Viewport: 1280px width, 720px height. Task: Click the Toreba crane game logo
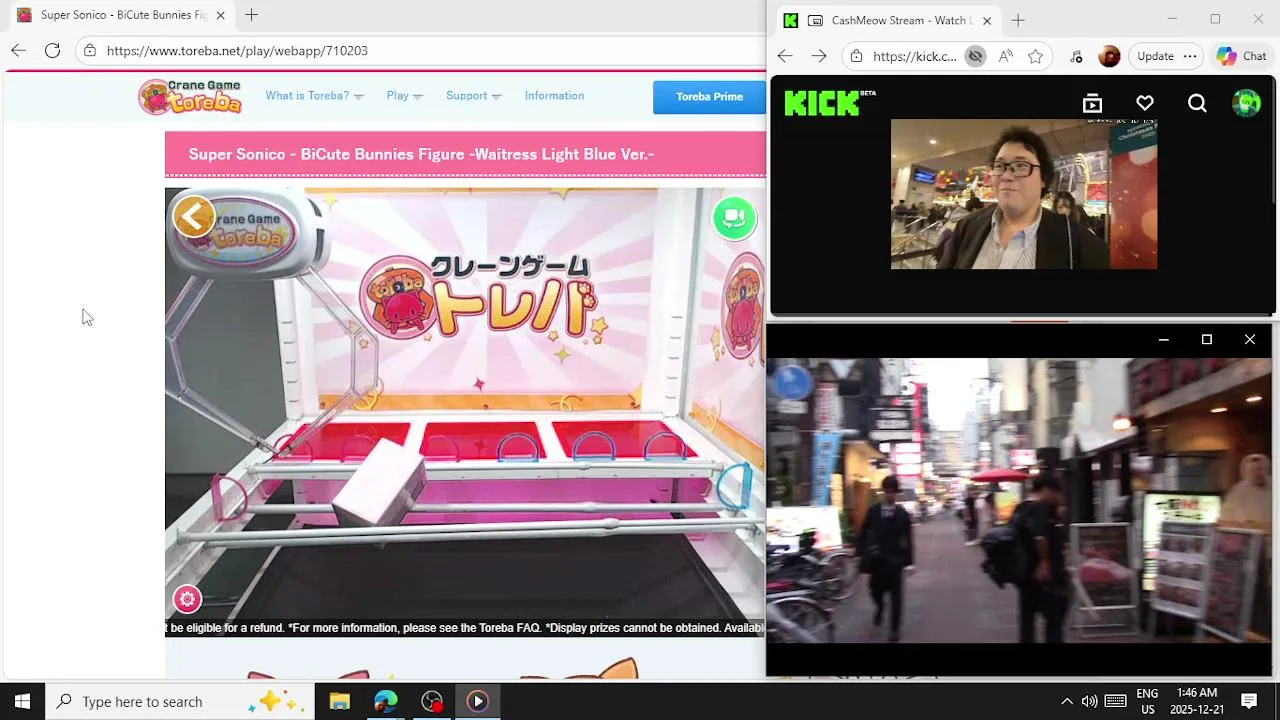[190, 96]
